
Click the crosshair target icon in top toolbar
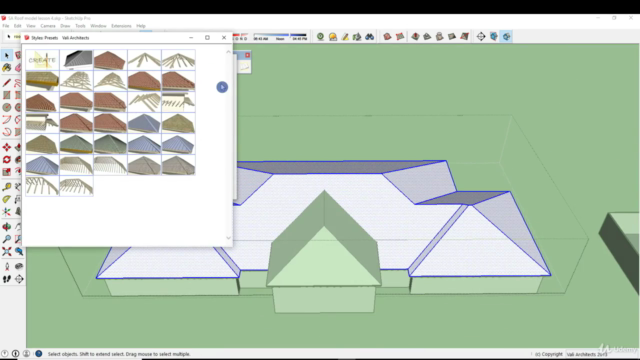pos(481,37)
